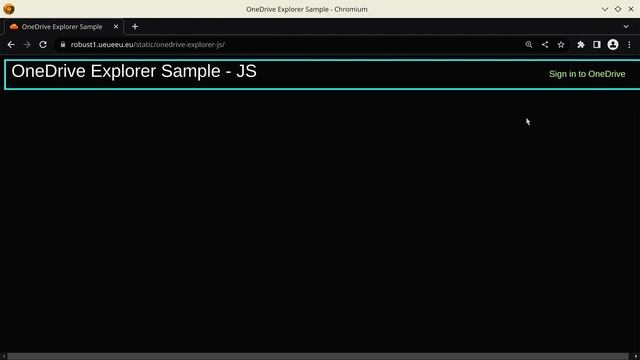
Task: Click the horizontal scrollbar at the bottom
Action: point(318,356)
